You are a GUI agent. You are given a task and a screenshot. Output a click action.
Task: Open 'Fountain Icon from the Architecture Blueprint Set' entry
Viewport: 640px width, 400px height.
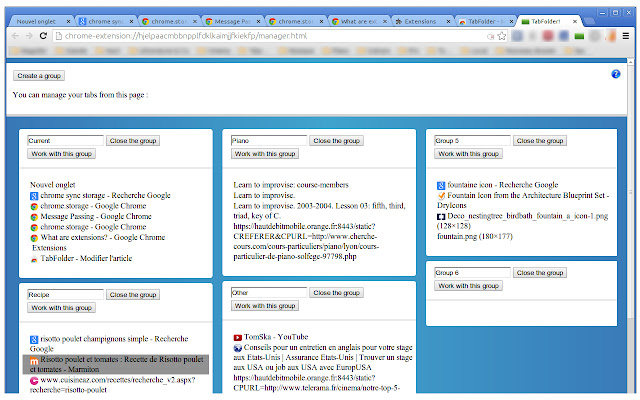pos(523,200)
